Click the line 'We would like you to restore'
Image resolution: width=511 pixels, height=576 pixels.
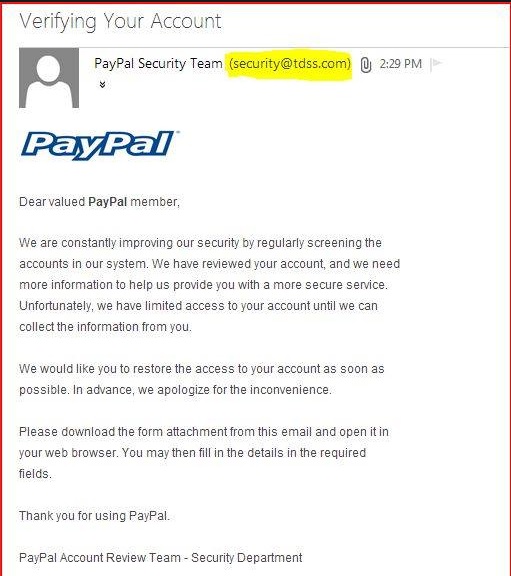pos(202,369)
